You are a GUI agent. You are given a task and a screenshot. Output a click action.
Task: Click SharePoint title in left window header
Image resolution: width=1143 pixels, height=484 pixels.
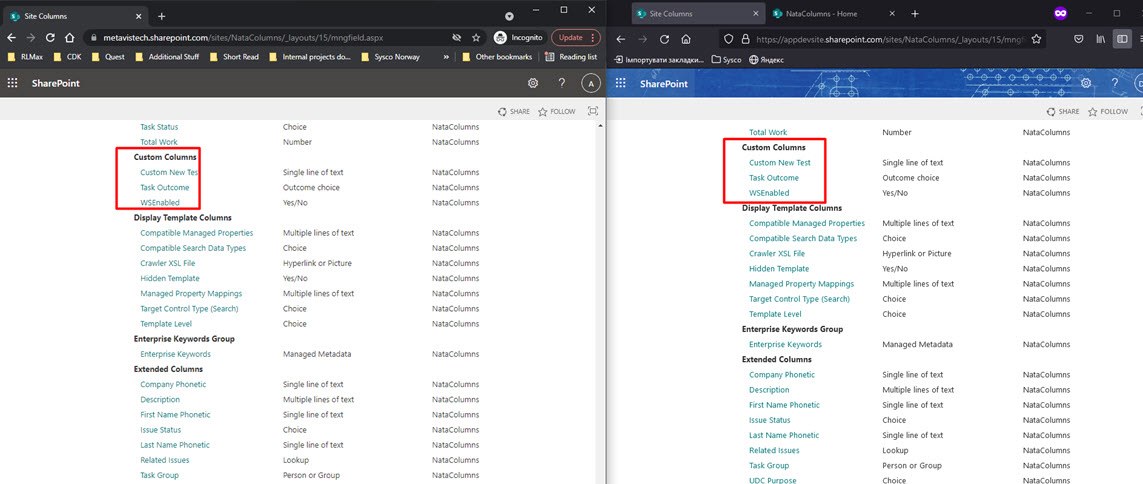tap(55, 83)
